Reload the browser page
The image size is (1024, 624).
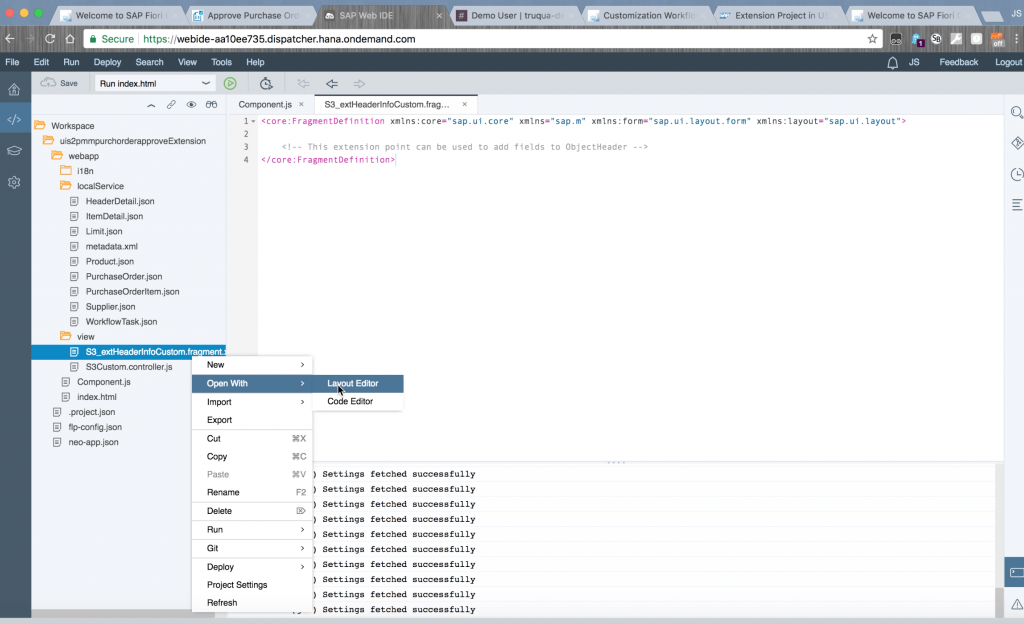(x=50, y=39)
